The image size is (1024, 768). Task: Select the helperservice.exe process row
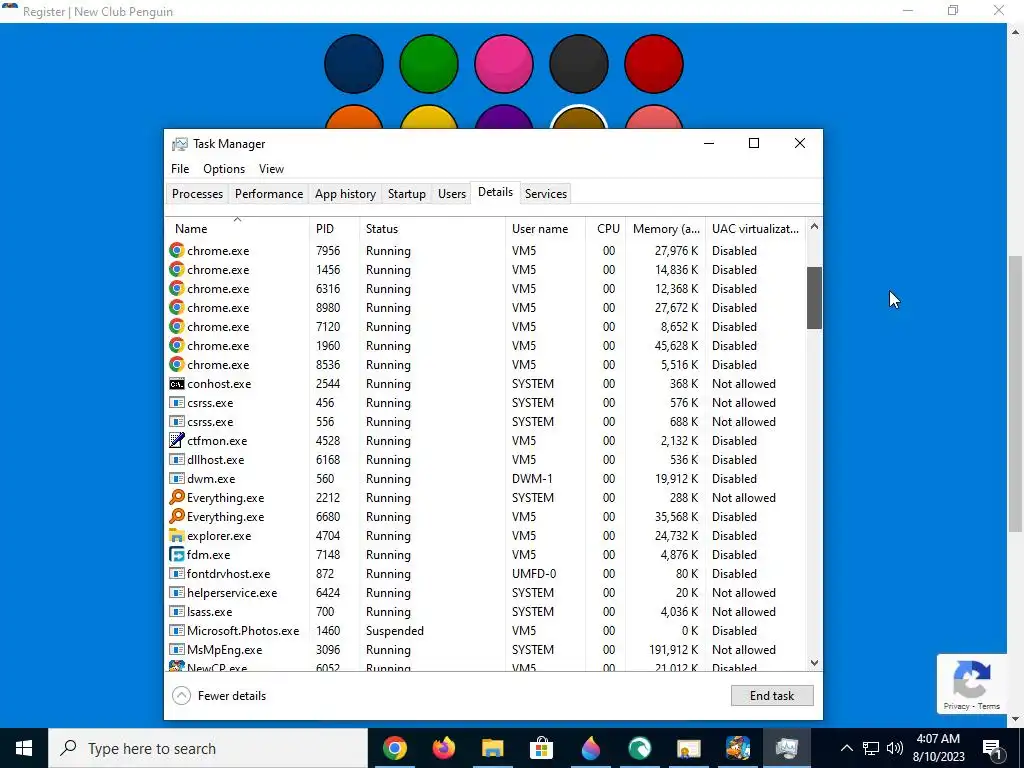[x=486, y=593]
